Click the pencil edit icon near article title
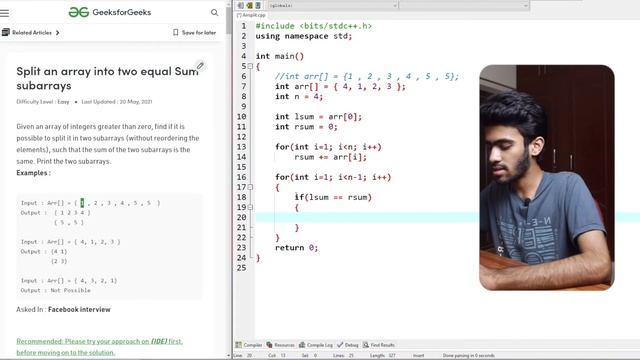 click(x=200, y=65)
